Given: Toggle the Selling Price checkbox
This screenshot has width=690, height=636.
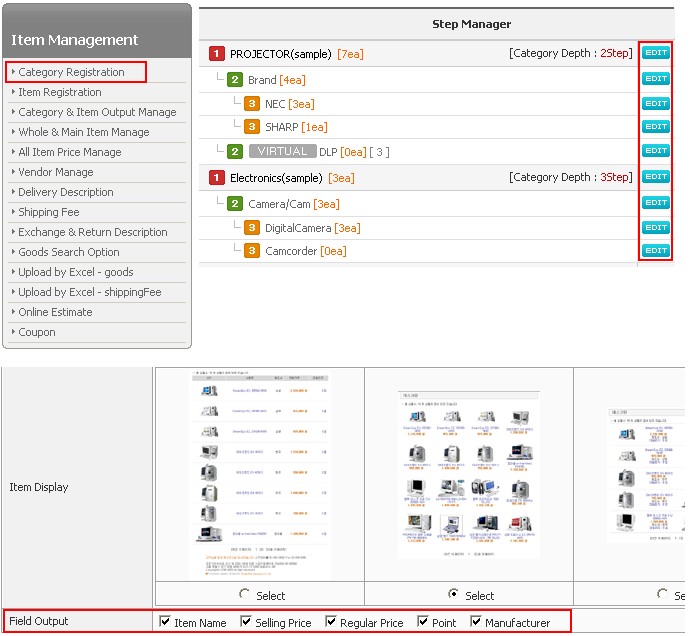Looking at the screenshot, I should (247, 622).
